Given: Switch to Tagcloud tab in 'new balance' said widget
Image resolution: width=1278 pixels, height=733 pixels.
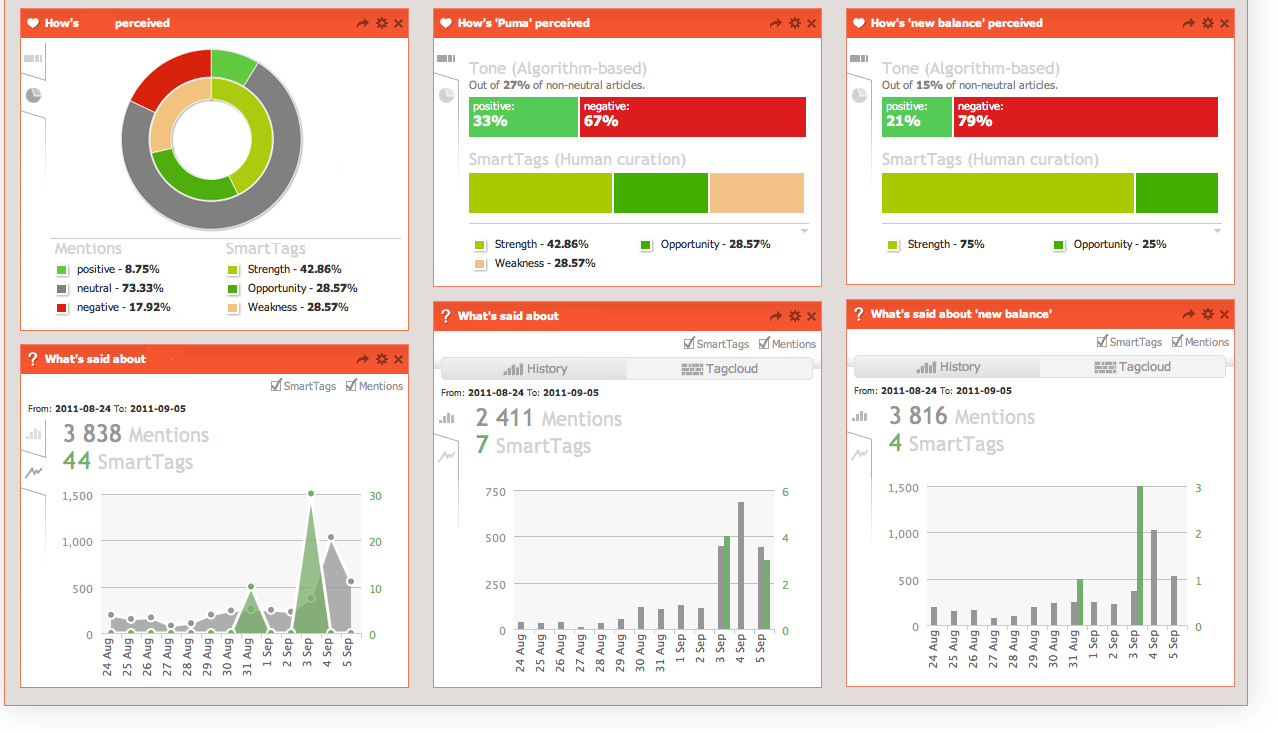Looking at the screenshot, I should [1133, 367].
